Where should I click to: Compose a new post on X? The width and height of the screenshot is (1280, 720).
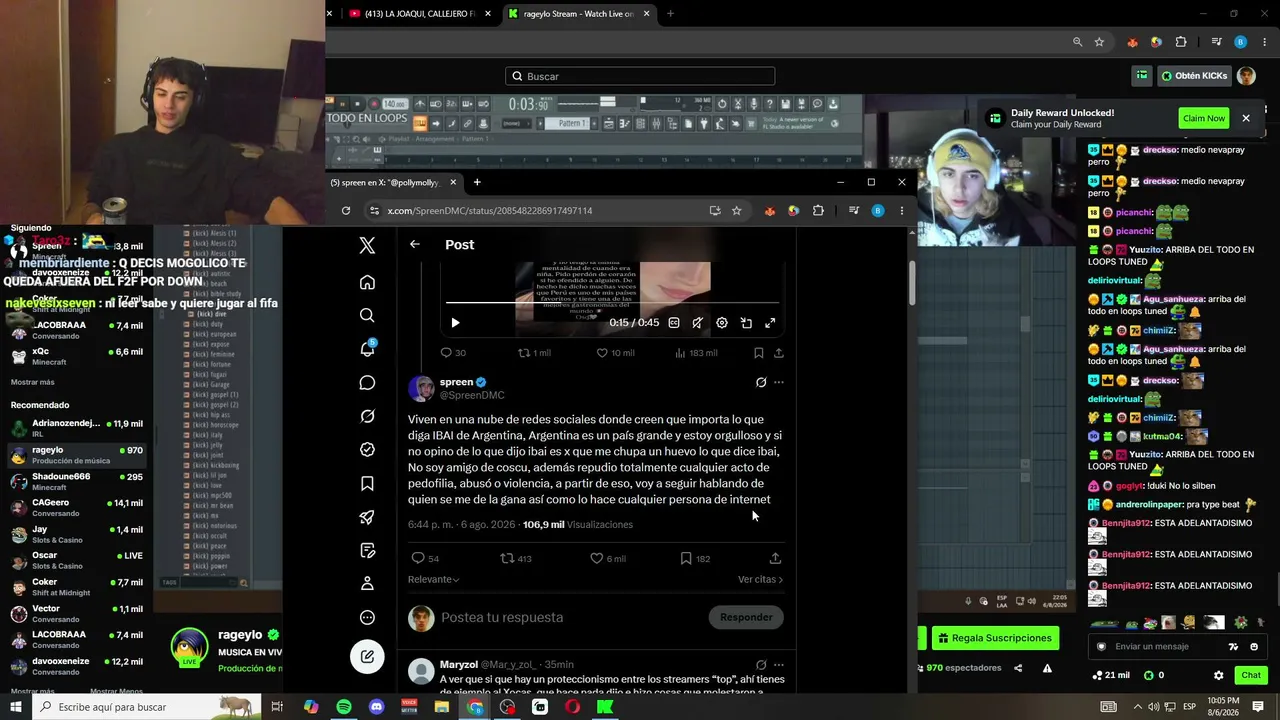(367, 657)
